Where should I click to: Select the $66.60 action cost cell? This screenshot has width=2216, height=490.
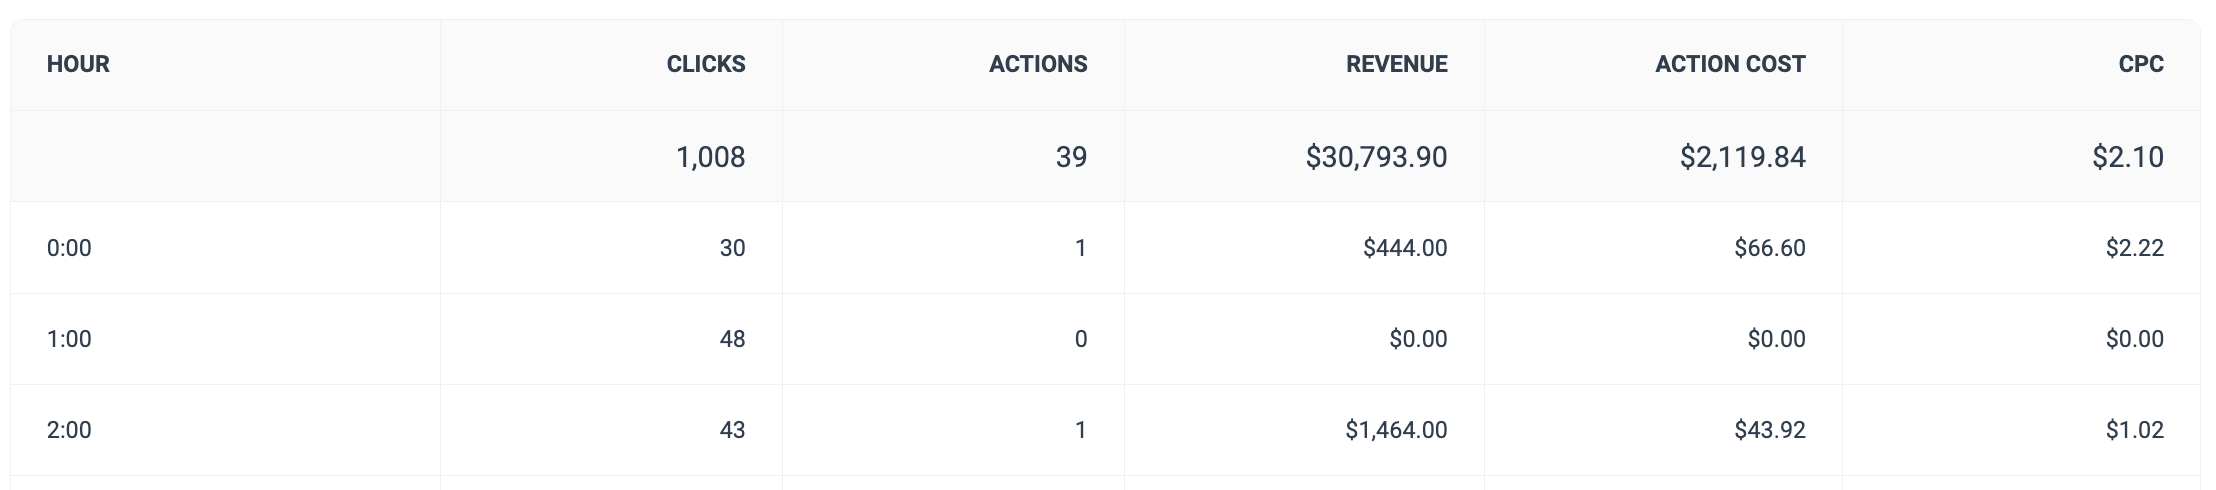coord(1769,248)
